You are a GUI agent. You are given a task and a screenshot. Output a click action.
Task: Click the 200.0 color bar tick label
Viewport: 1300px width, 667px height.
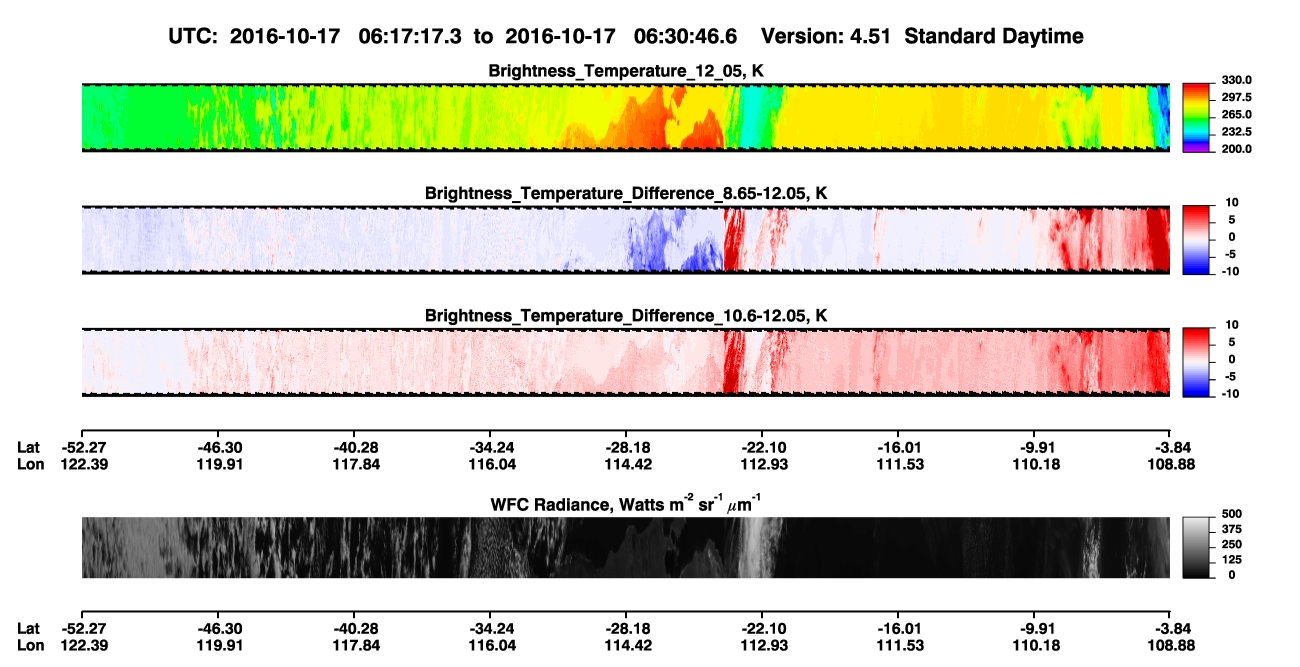pos(1238,149)
